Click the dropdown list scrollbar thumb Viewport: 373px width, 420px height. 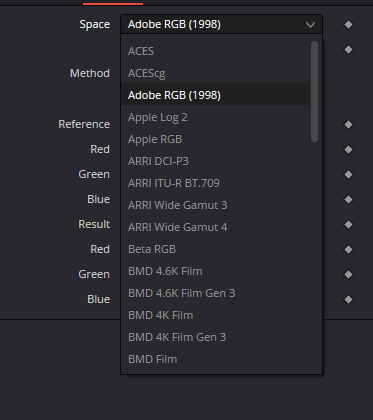pyautogui.click(x=314, y=91)
